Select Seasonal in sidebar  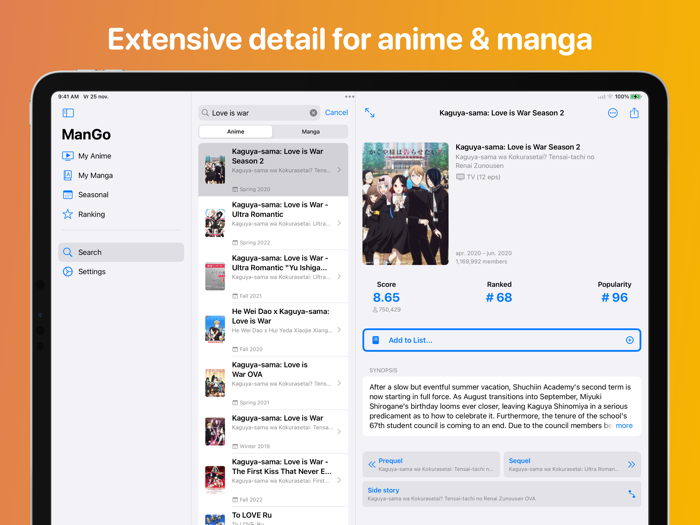(x=121, y=195)
